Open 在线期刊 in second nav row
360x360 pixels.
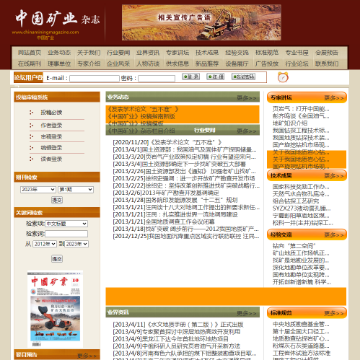click(29, 63)
